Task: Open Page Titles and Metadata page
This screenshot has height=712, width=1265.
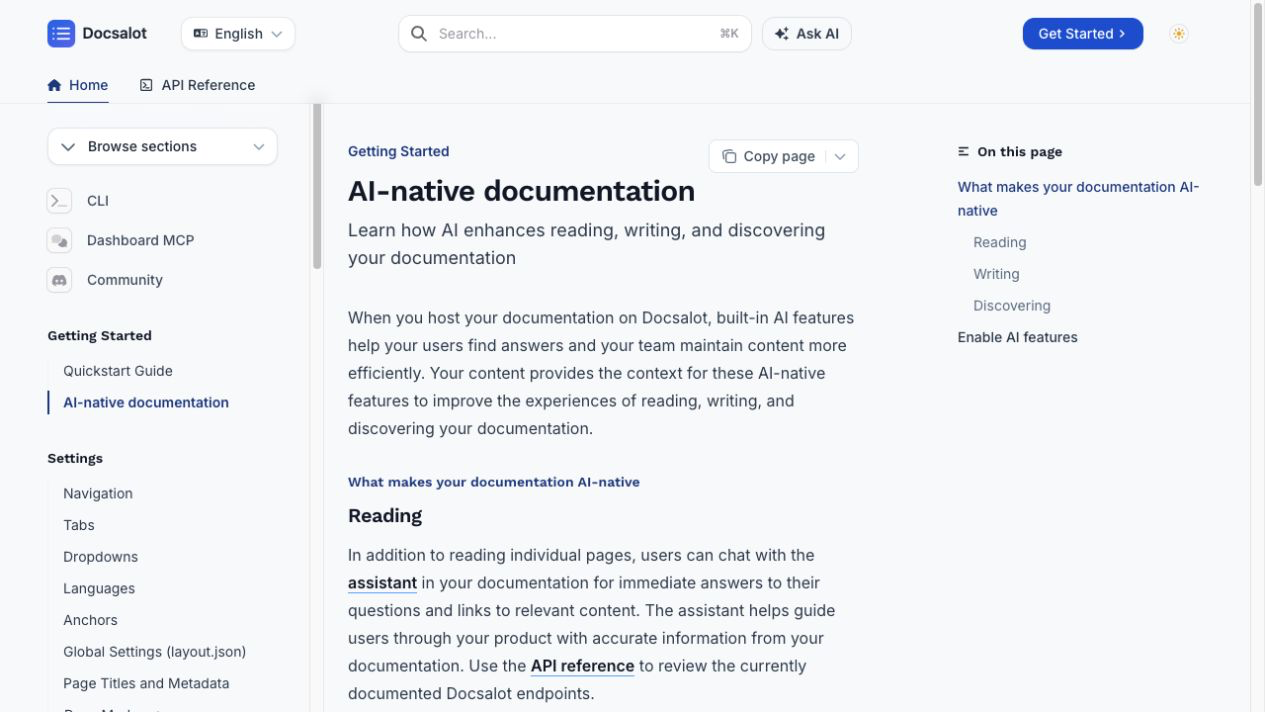Action: [146, 683]
